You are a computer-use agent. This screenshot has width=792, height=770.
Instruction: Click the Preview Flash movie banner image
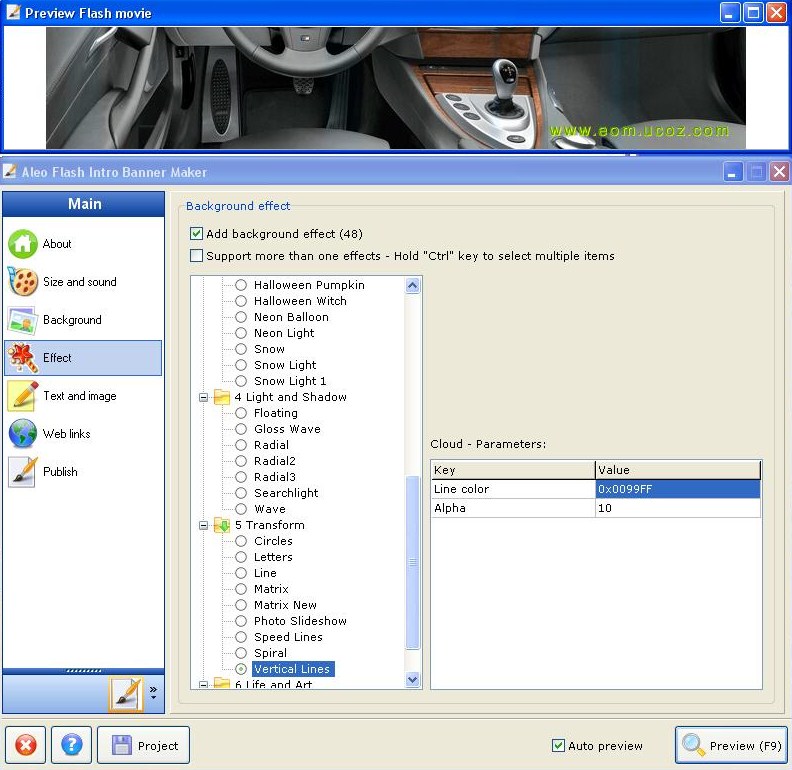[395, 87]
